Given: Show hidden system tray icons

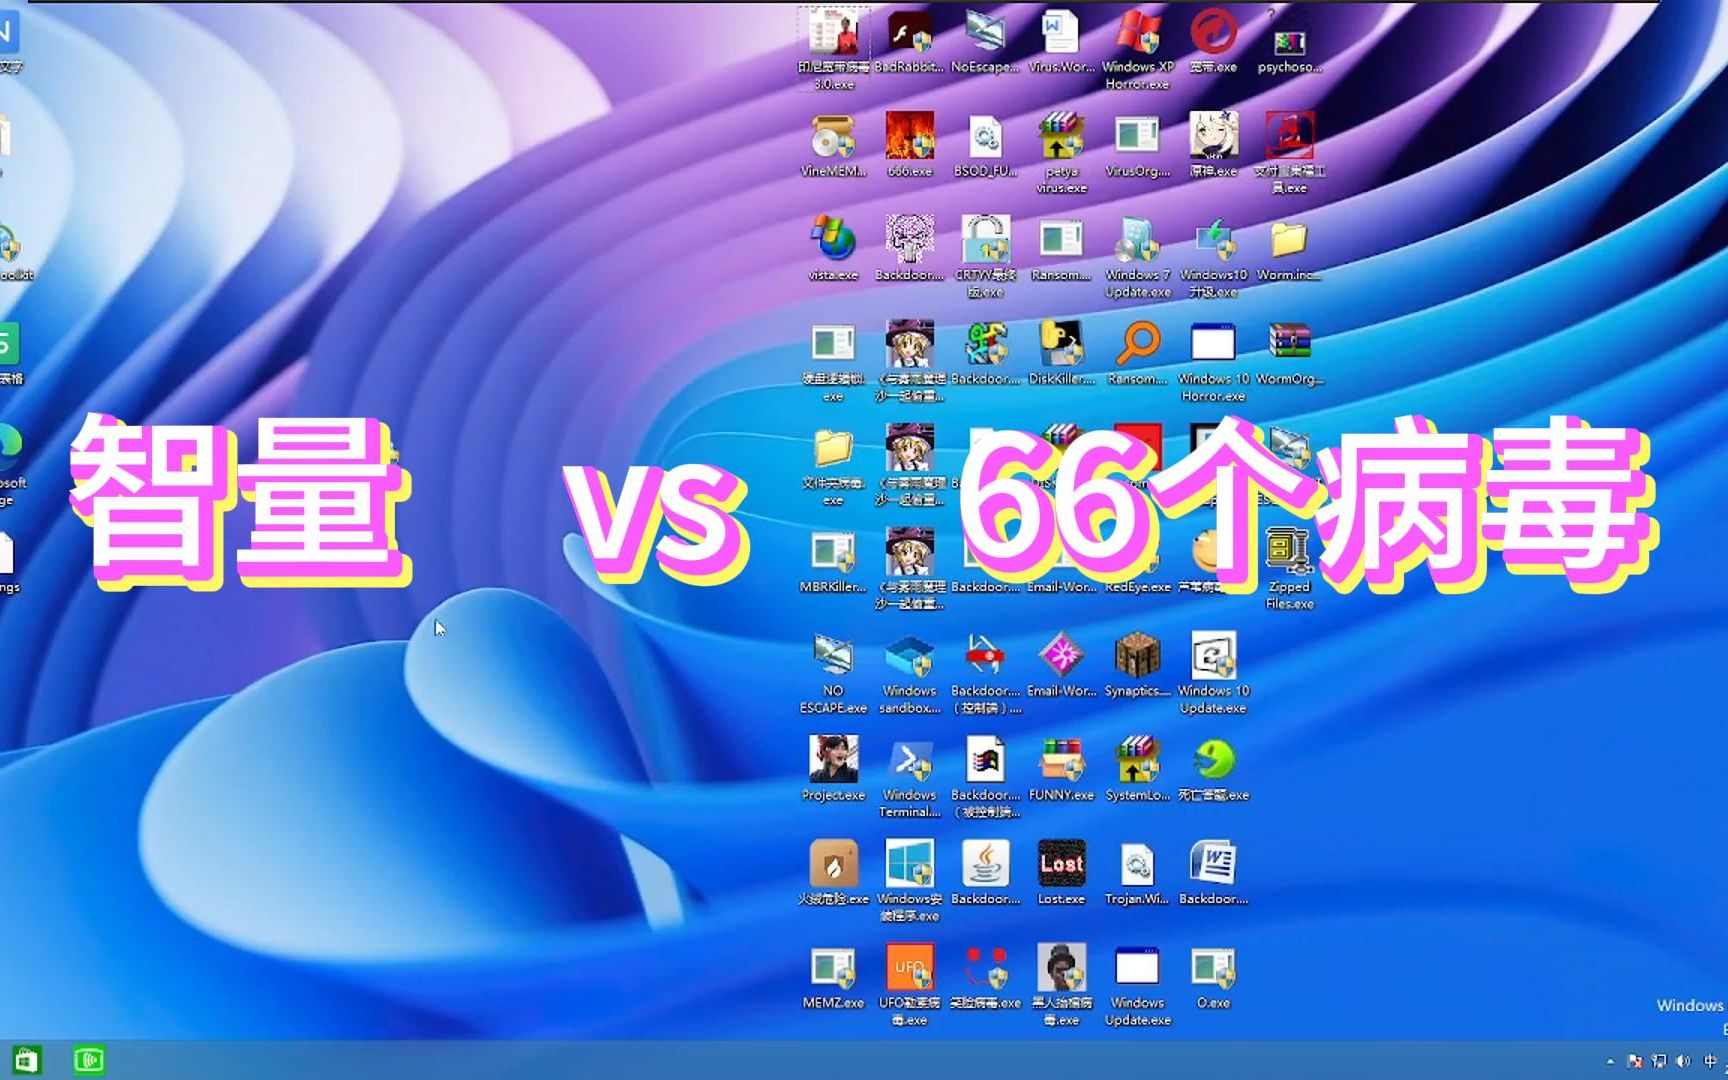Looking at the screenshot, I should coord(1610,1061).
